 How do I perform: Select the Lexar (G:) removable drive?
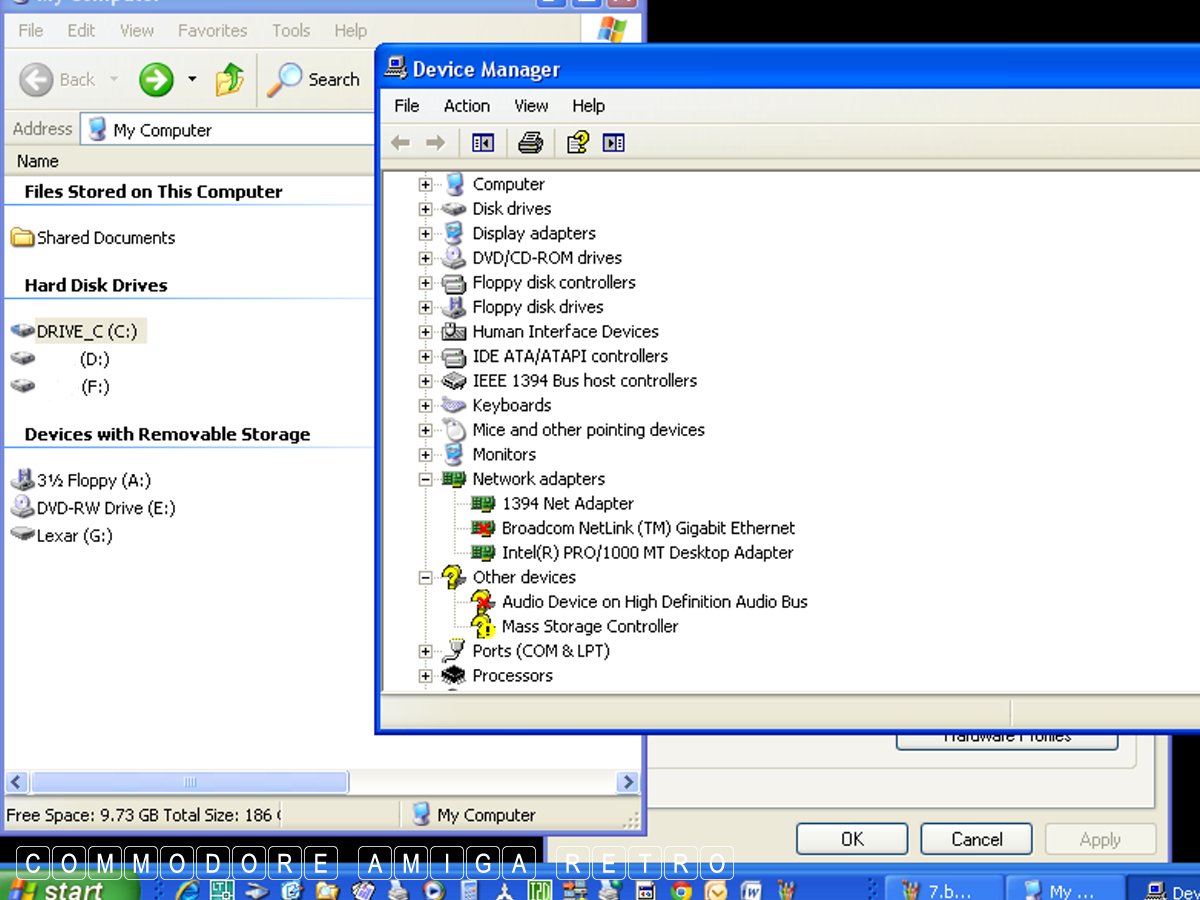[74, 535]
